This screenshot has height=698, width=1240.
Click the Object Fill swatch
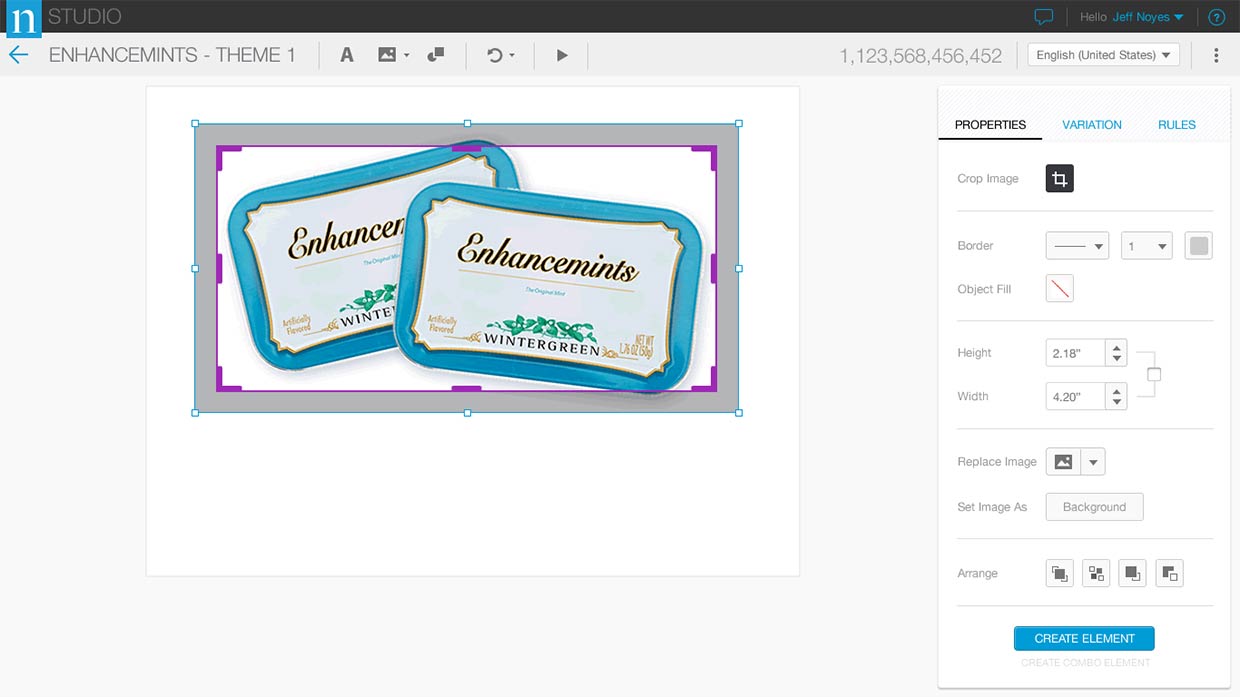coord(1060,289)
